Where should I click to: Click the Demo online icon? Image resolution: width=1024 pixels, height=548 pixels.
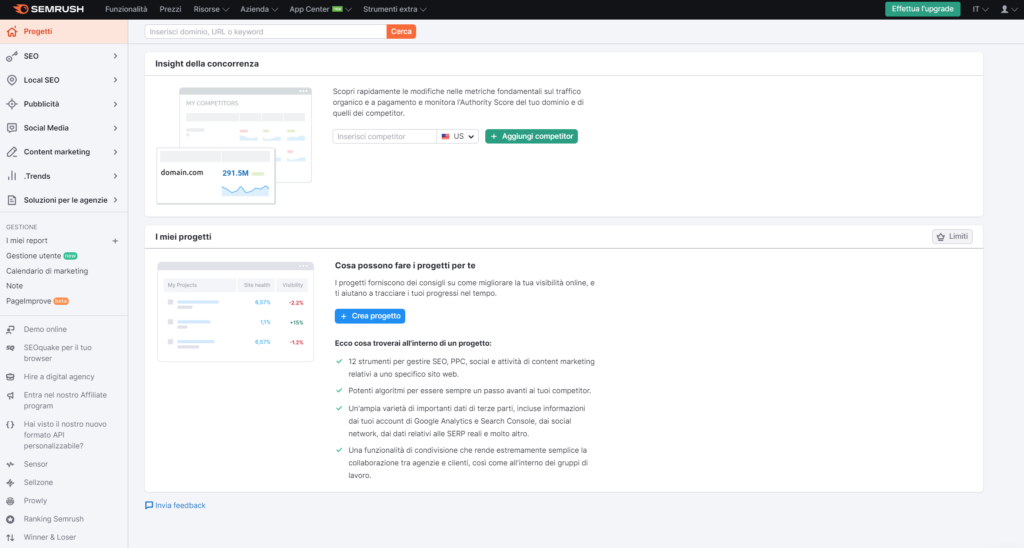click(x=10, y=329)
